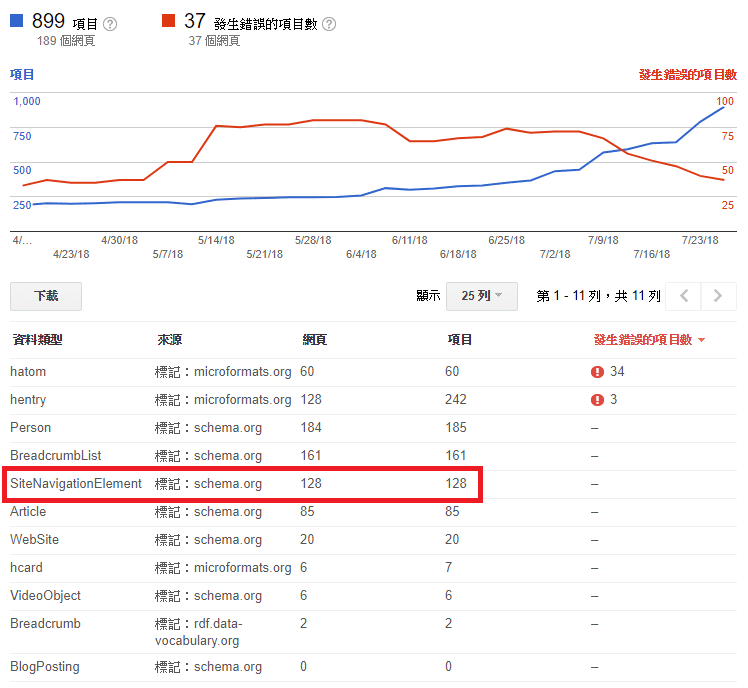Viewport: 748px width, 688px height.
Task: Select the Person data type row
Action: [x=30, y=428]
